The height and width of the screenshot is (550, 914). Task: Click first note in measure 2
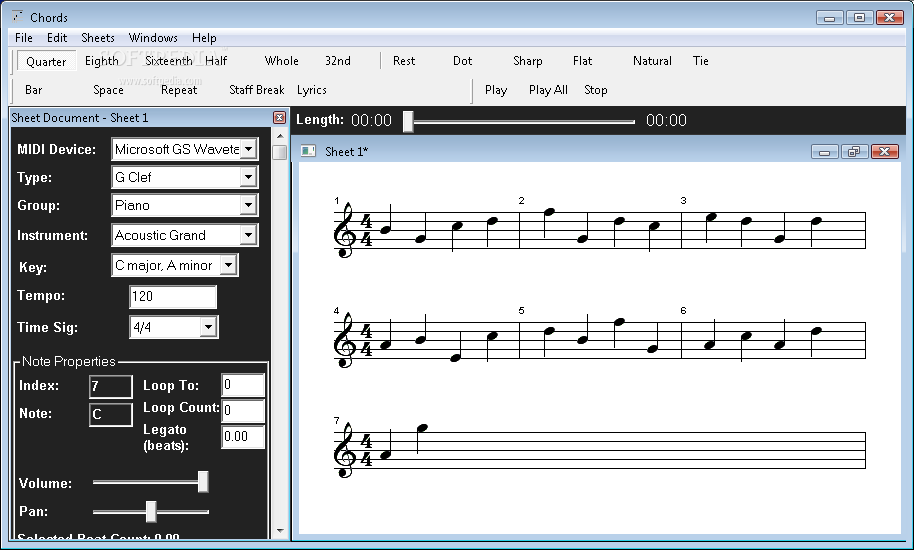click(549, 212)
